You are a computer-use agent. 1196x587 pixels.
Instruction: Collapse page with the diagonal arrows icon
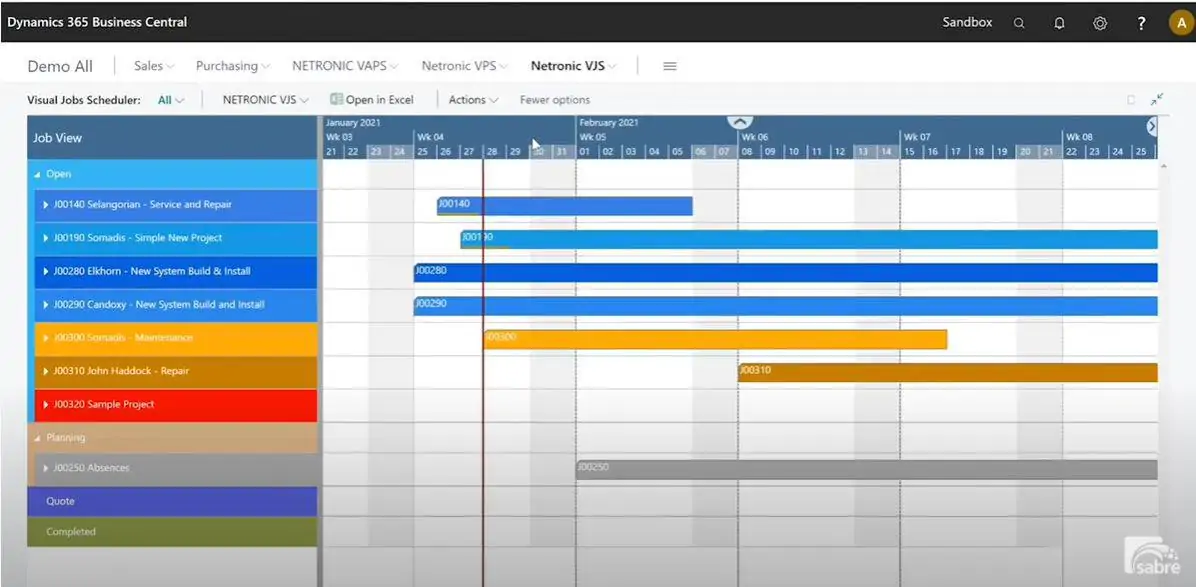click(x=1157, y=99)
